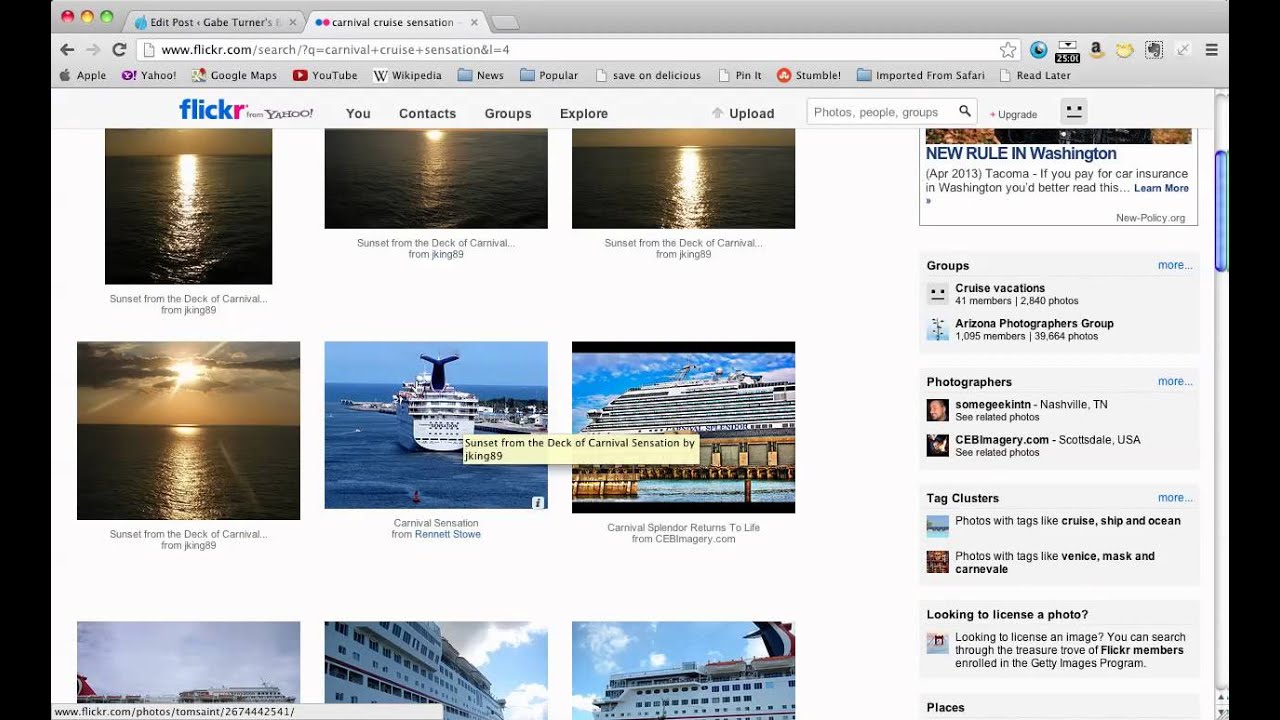1280x720 pixels.
Task: Click the browser forward arrow
Action: point(93,49)
